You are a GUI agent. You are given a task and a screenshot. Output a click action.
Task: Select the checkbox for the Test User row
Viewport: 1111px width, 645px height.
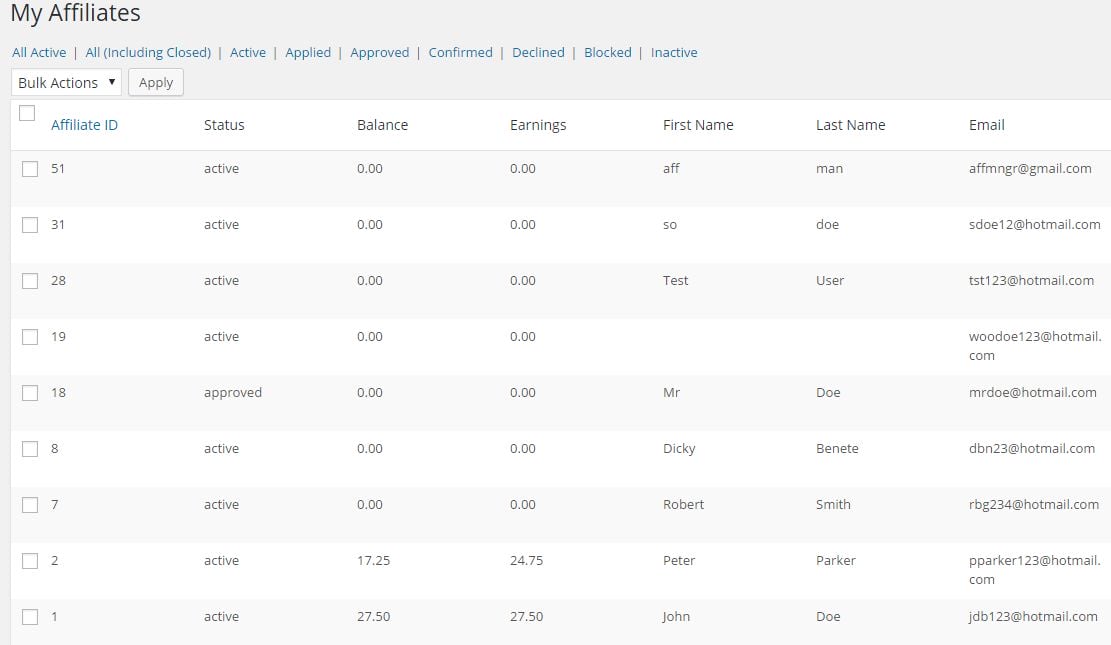pyautogui.click(x=29, y=281)
